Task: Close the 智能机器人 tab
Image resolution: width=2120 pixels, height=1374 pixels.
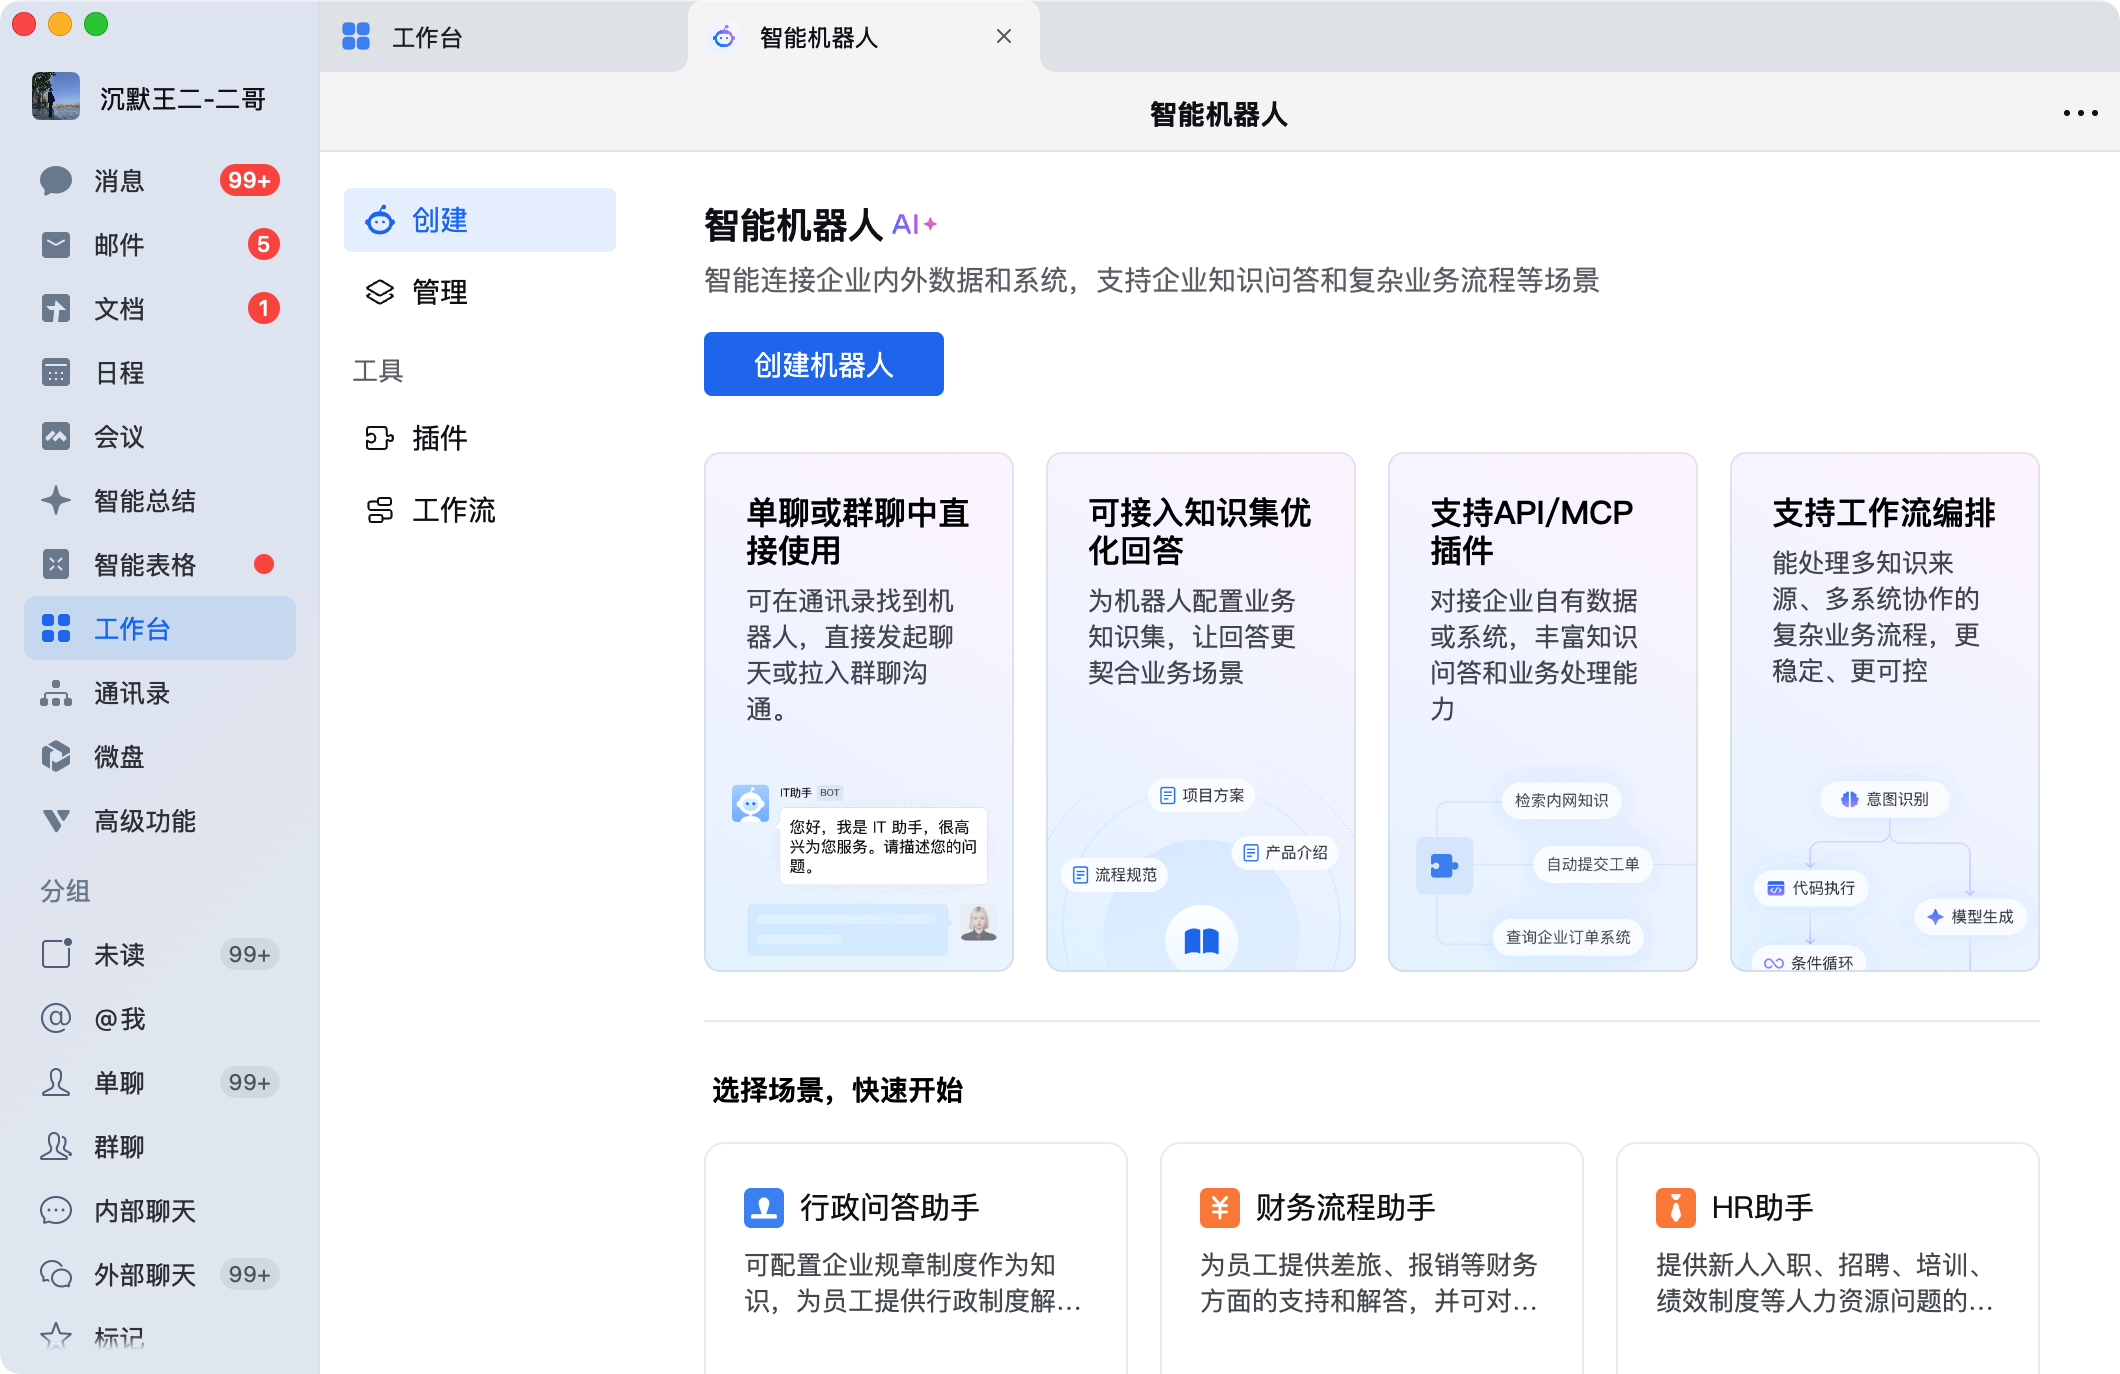Action: (1004, 37)
